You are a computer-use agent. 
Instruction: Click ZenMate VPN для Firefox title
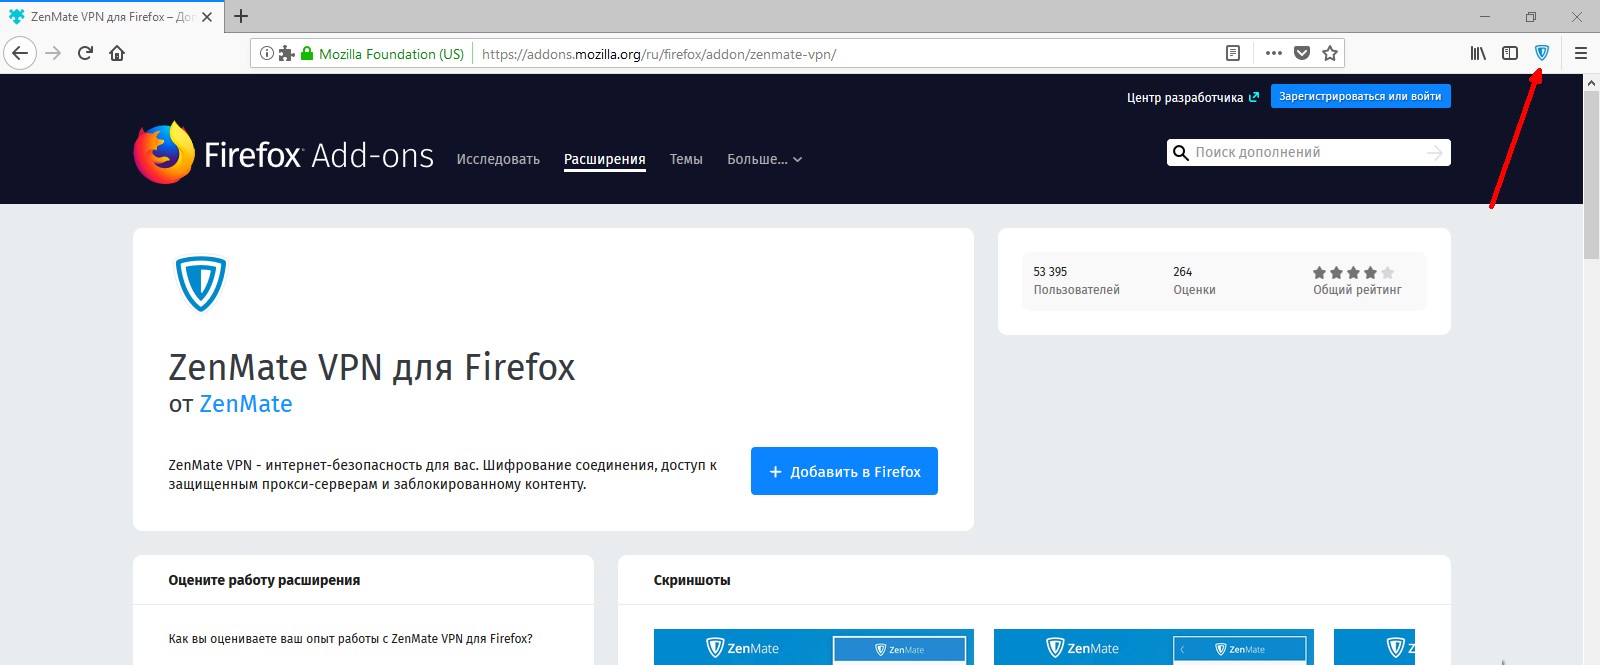click(372, 367)
